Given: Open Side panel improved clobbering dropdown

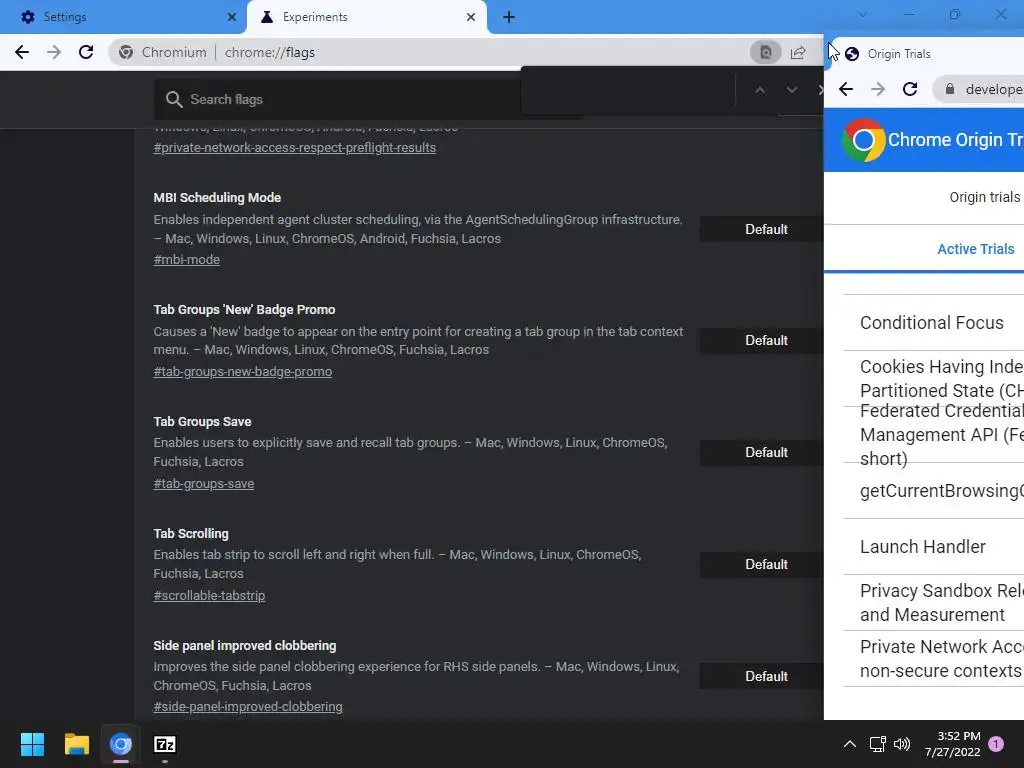Looking at the screenshot, I should pyautogui.click(x=761, y=677).
